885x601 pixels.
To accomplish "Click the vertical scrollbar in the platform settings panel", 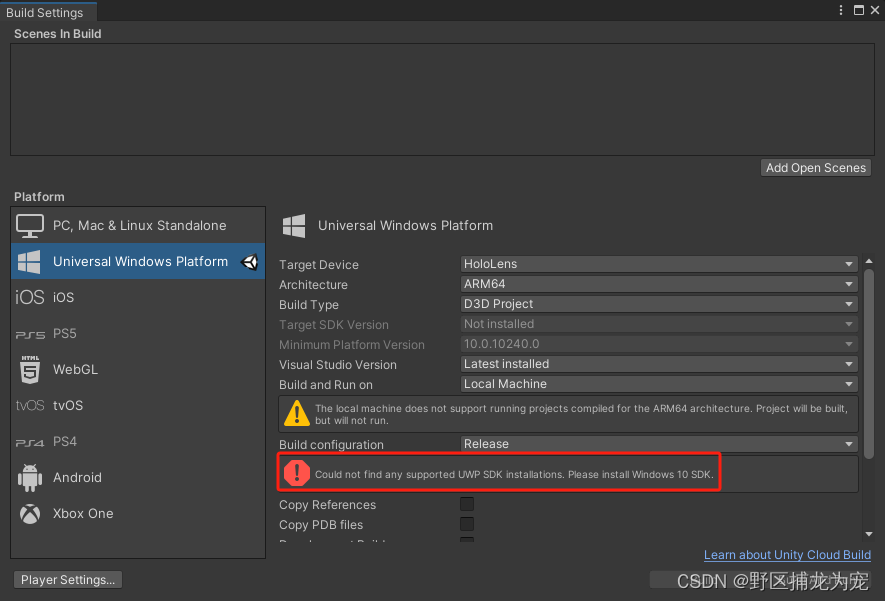I will click(x=869, y=360).
